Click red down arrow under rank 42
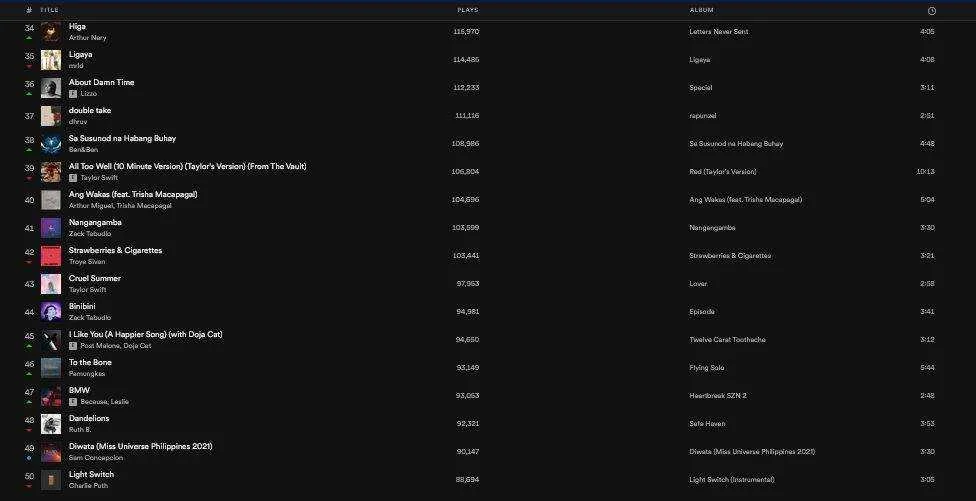976x501 pixels. pyautogui.click(x=29, y=262)
